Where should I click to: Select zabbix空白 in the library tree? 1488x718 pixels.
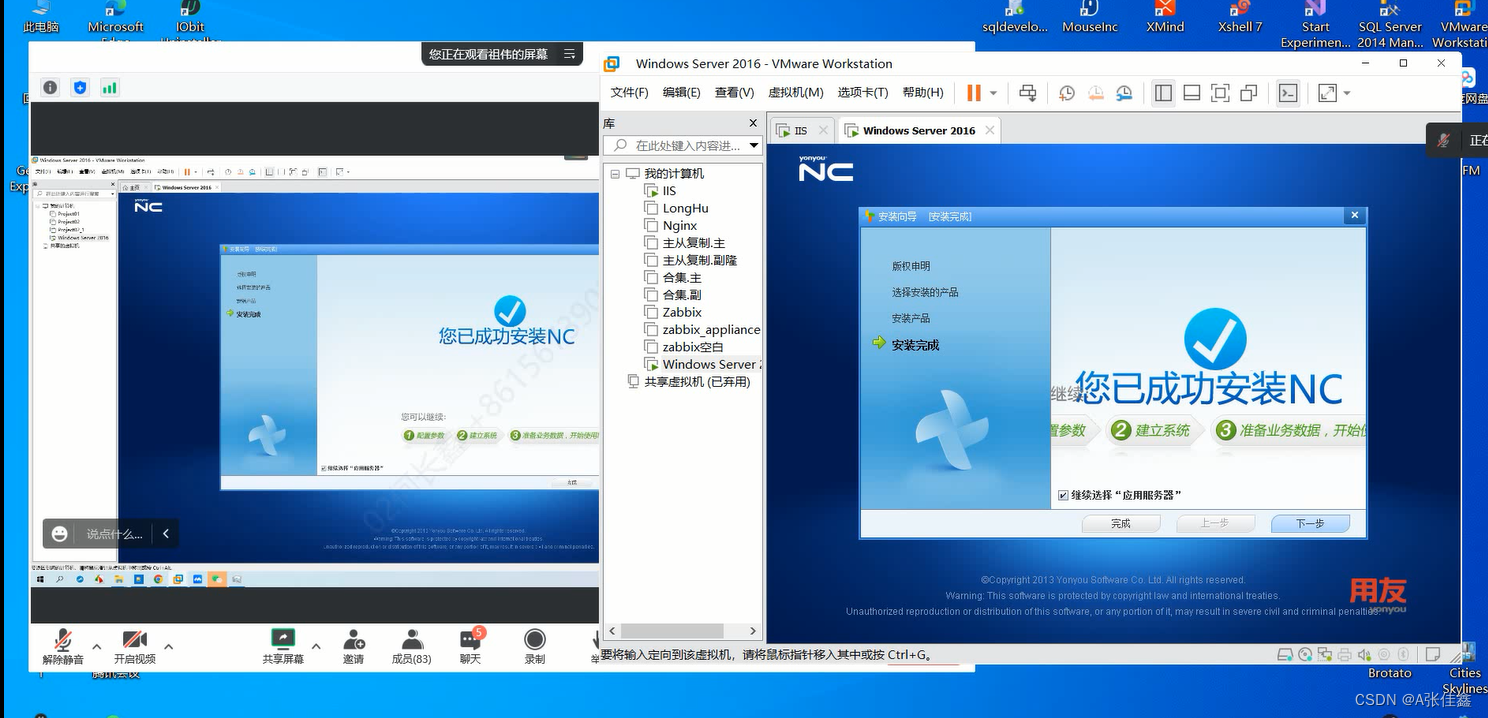[693, 347]
